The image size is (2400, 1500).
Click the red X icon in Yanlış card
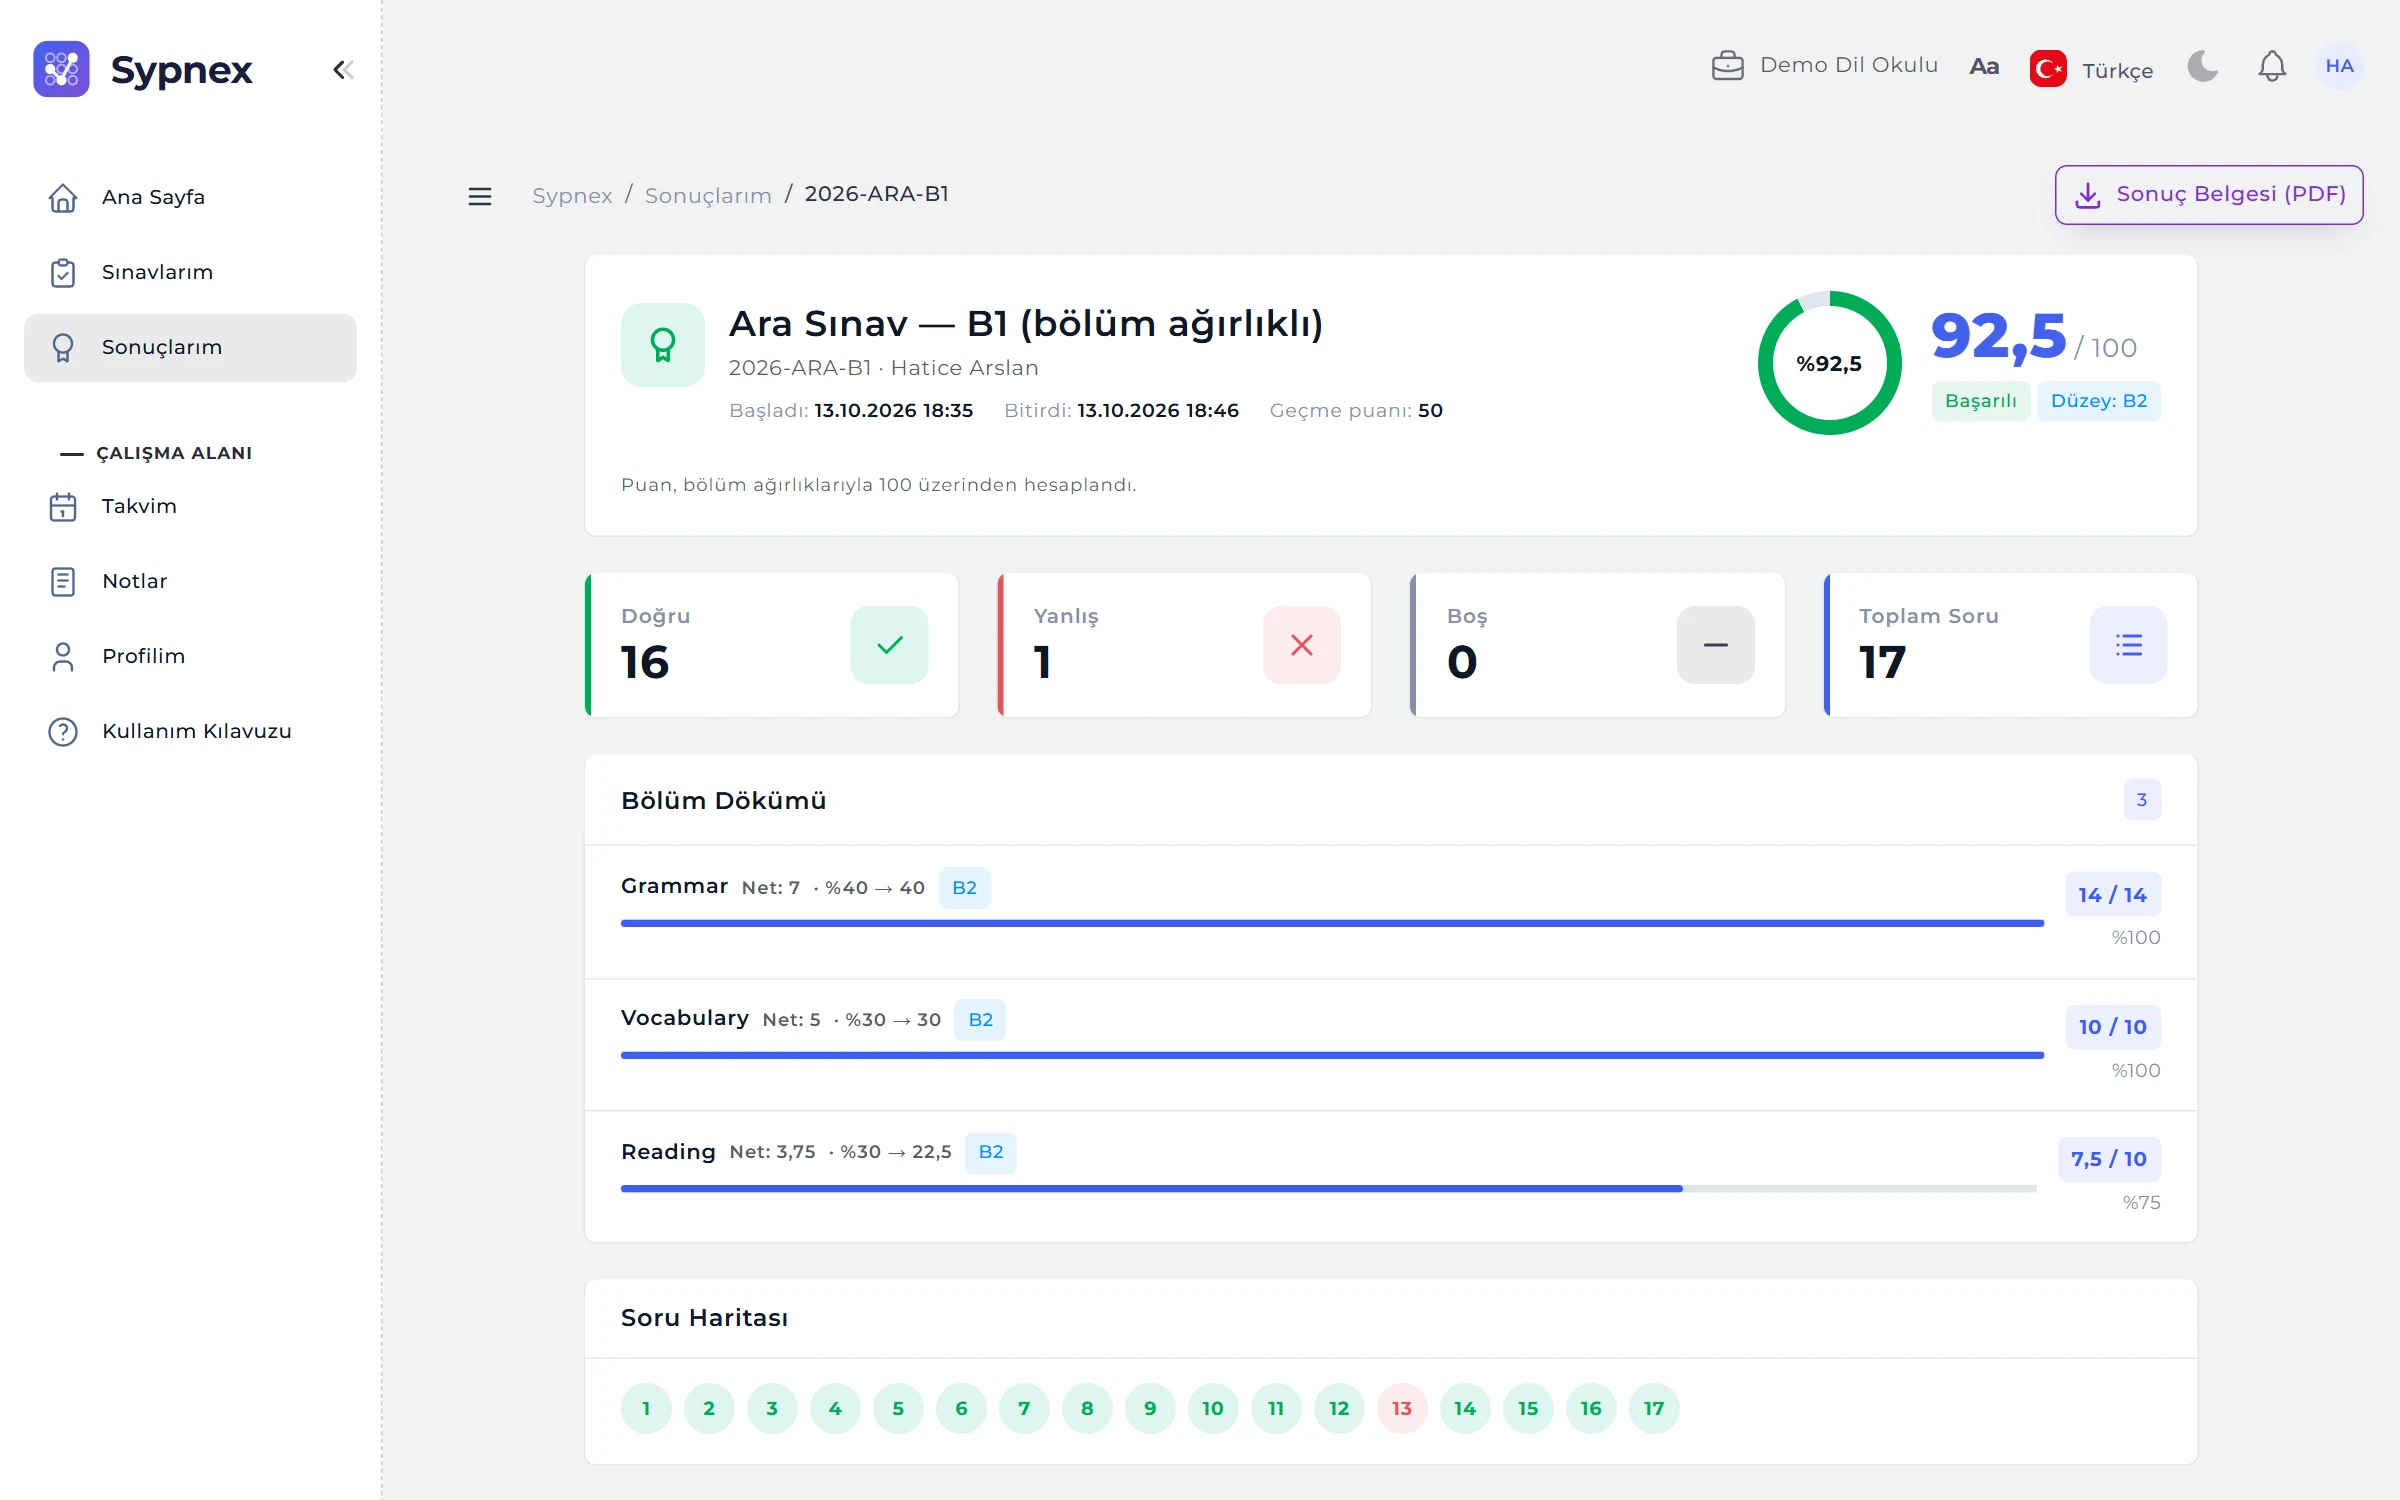[x=1301, y=645]
